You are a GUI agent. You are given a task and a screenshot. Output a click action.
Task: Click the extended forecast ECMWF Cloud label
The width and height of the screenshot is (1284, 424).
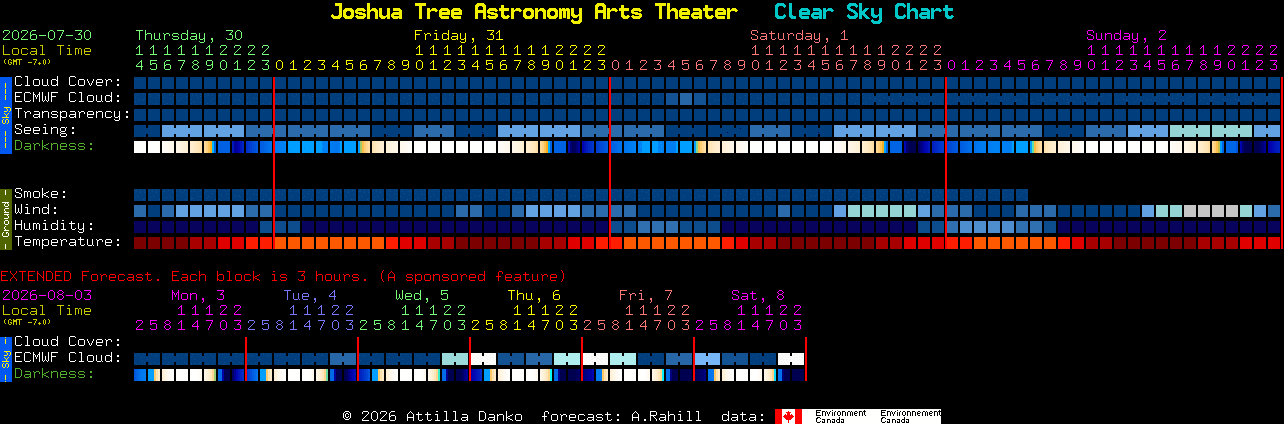(68, 358)
